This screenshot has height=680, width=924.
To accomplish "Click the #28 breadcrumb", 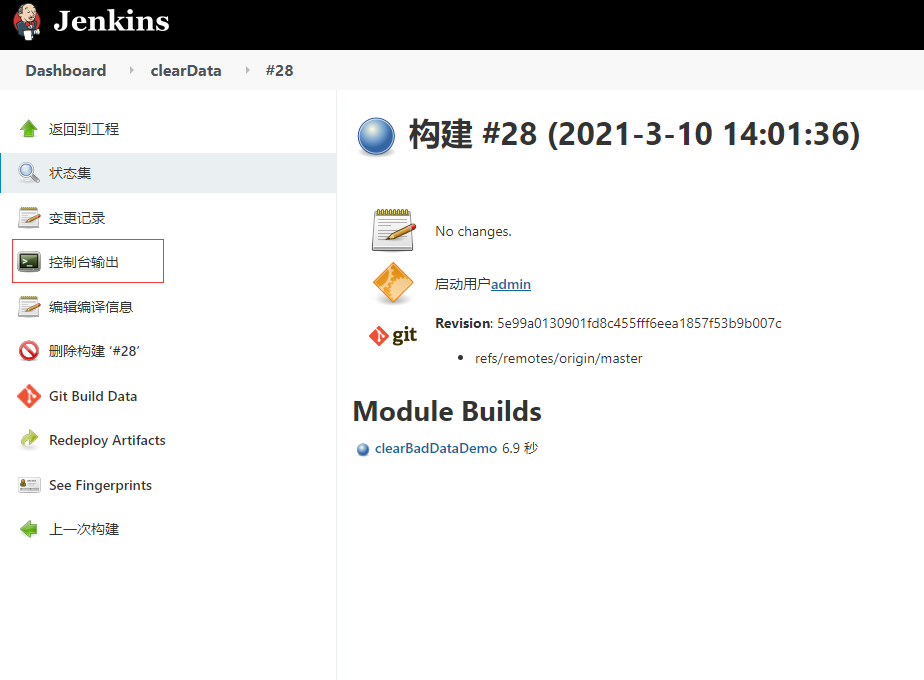I will [x=279, y=71].
